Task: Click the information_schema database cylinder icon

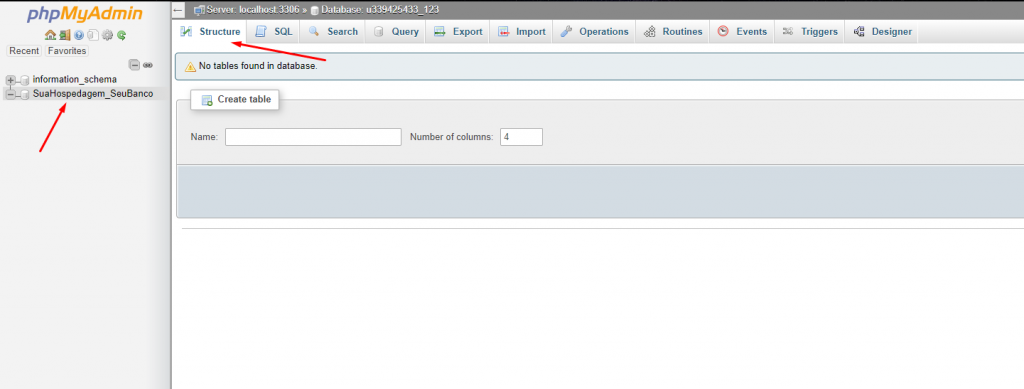Action: click(25, 80)
